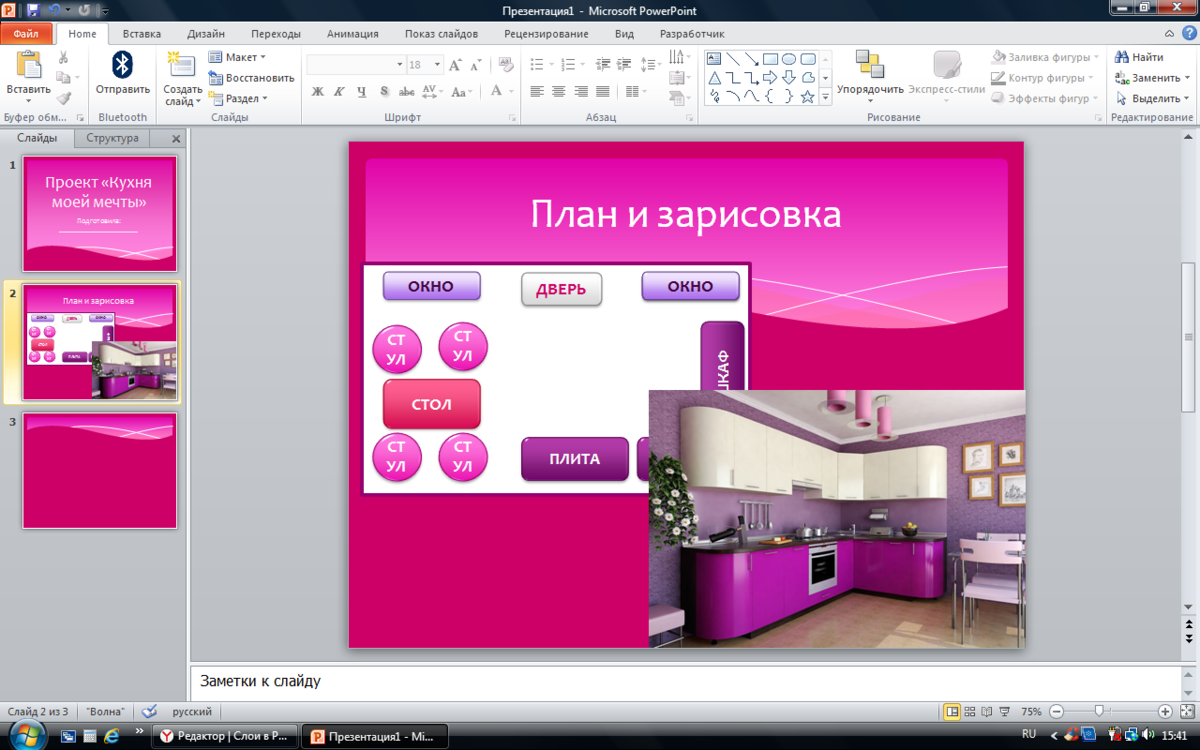1200x750 pixels.
Task: Apply strikethrough with the abc icon
Action: [x=407, y=92]
